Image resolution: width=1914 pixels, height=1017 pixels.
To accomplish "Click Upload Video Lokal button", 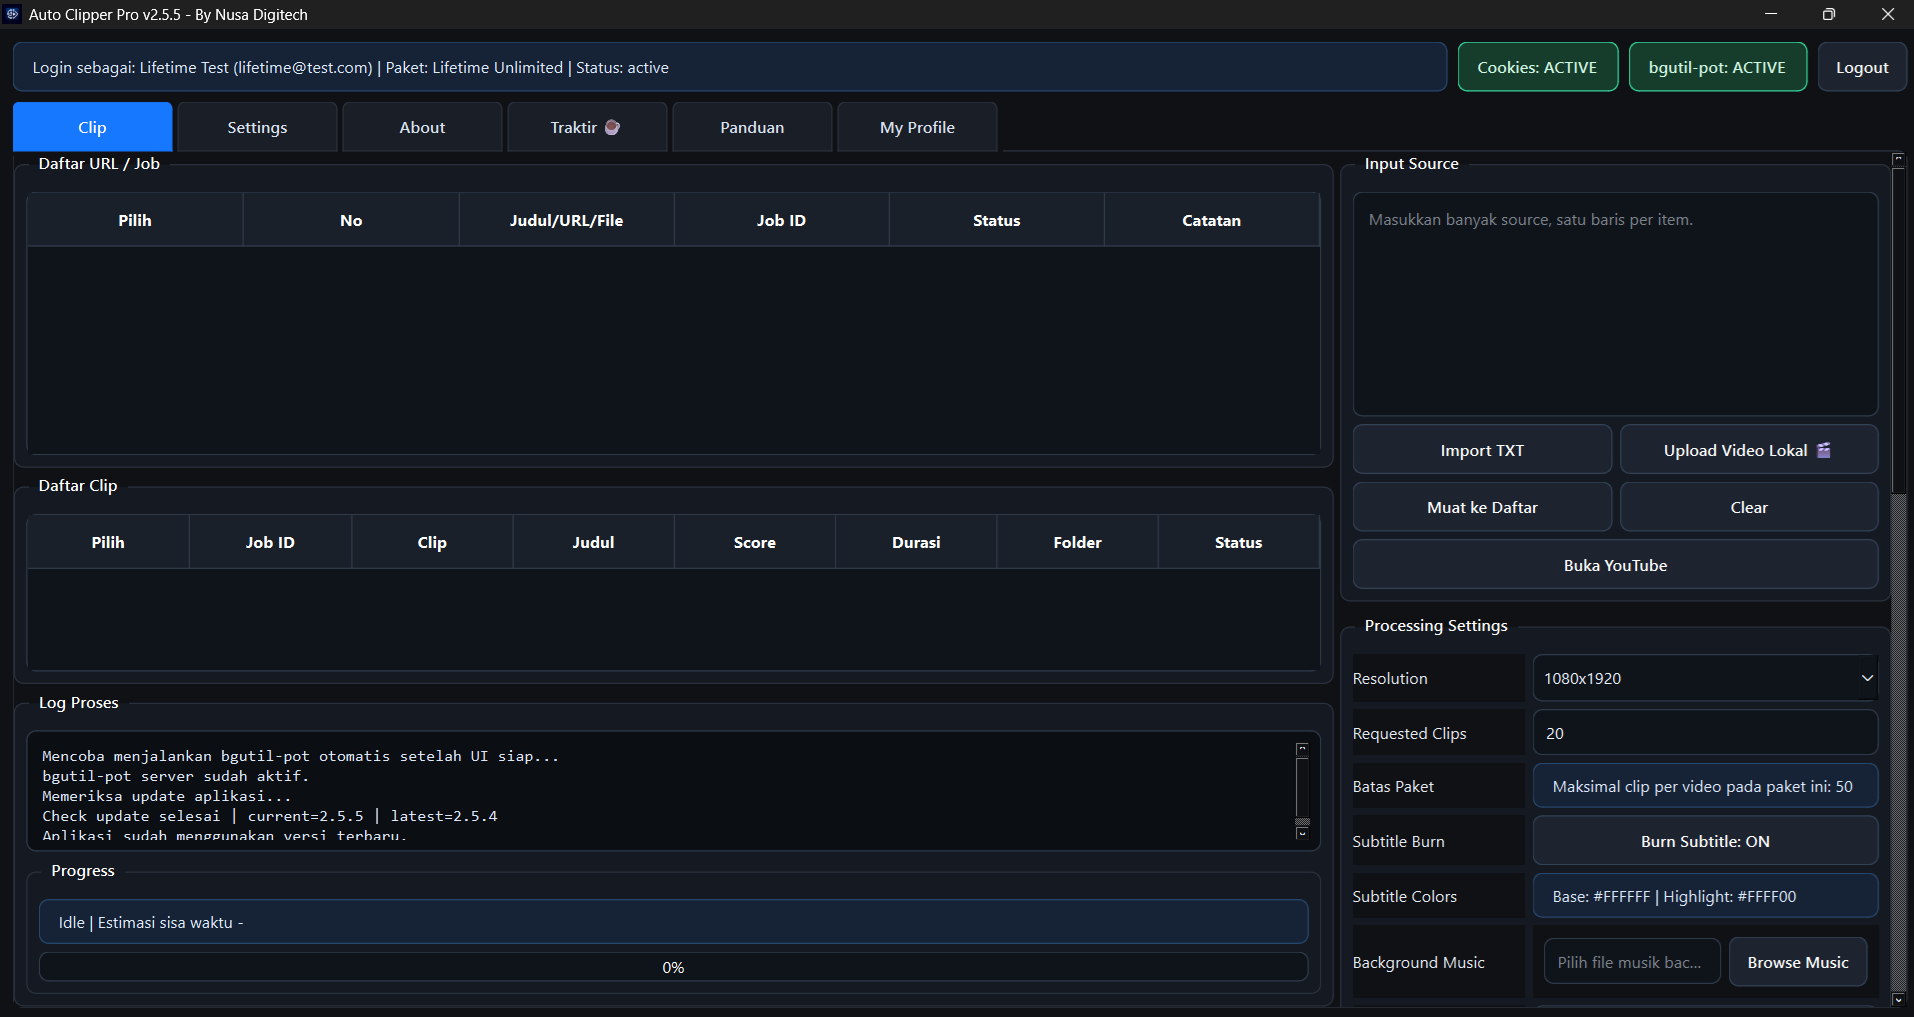I will click(1749, 450).
